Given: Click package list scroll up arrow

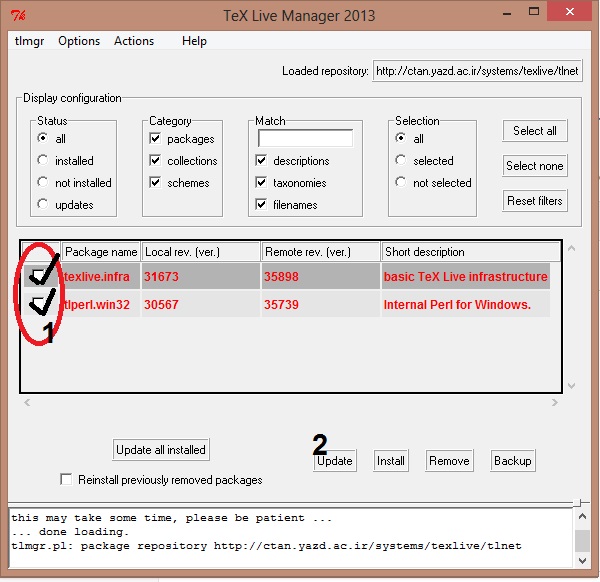Looking at the screenshot, I should [x=572, y=248].
